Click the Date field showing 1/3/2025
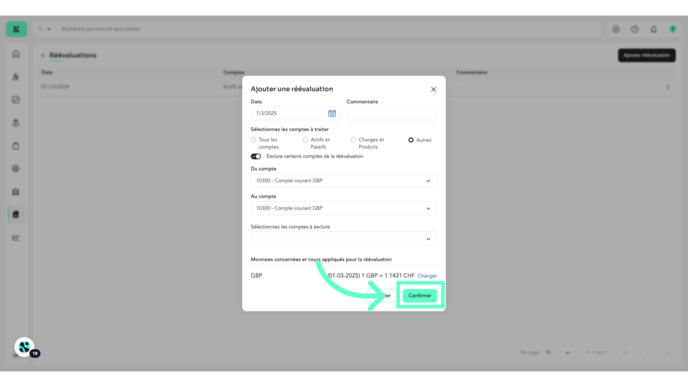This screenshot has width=688, height=387. click(x=295, y=113)
